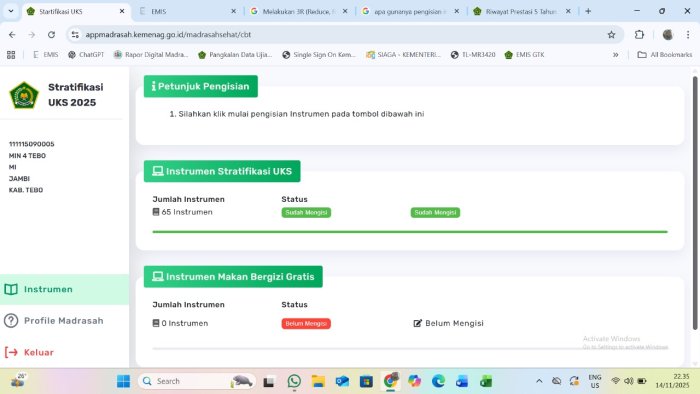Click the Instrumen Makan Bergizi Gratis header
Image resolution: width=700 pixels, height=394 pixels.
click(x=233, y=277)
